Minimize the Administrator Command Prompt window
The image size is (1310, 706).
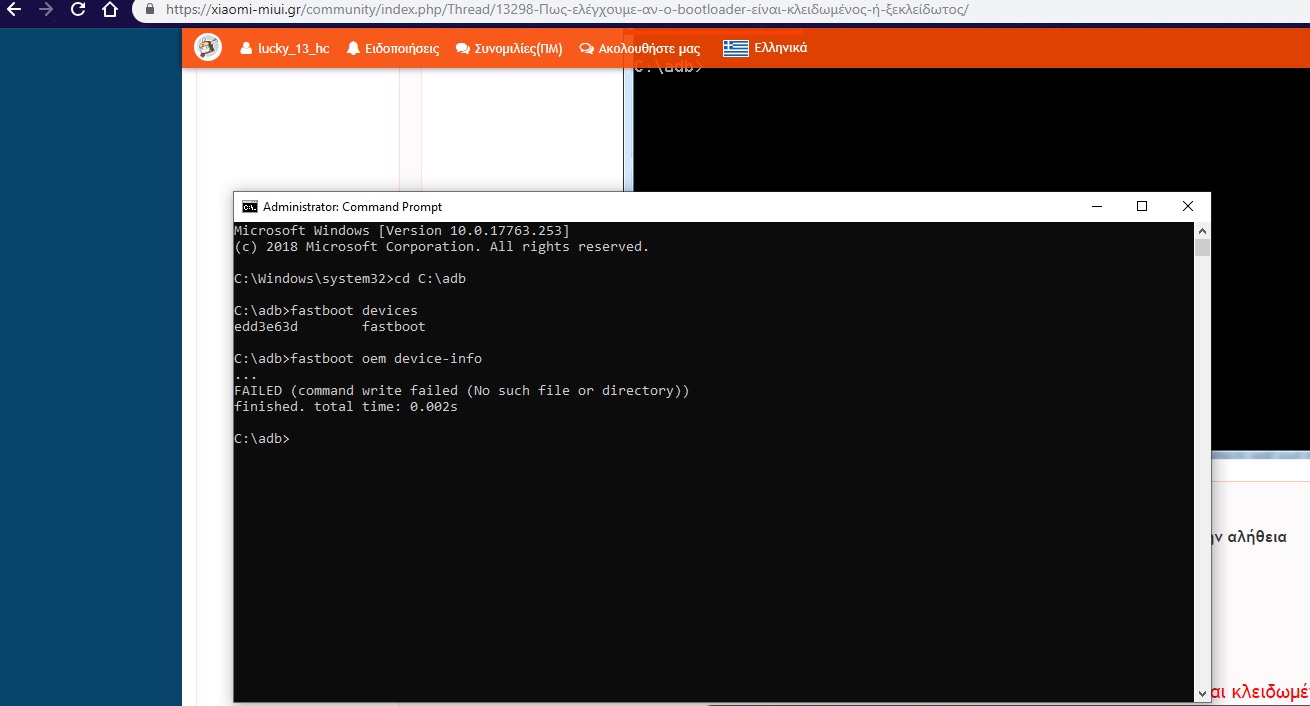pyautogui.click(x=1096, y=207)
